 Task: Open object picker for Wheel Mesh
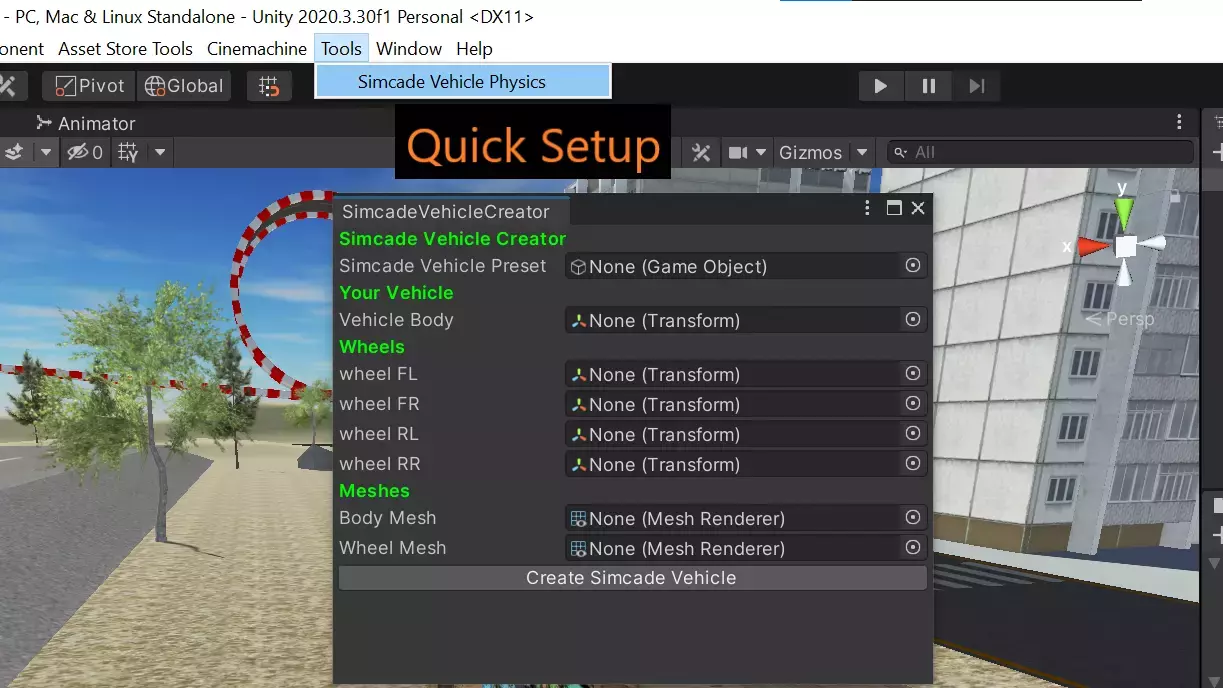coord(913,548)
